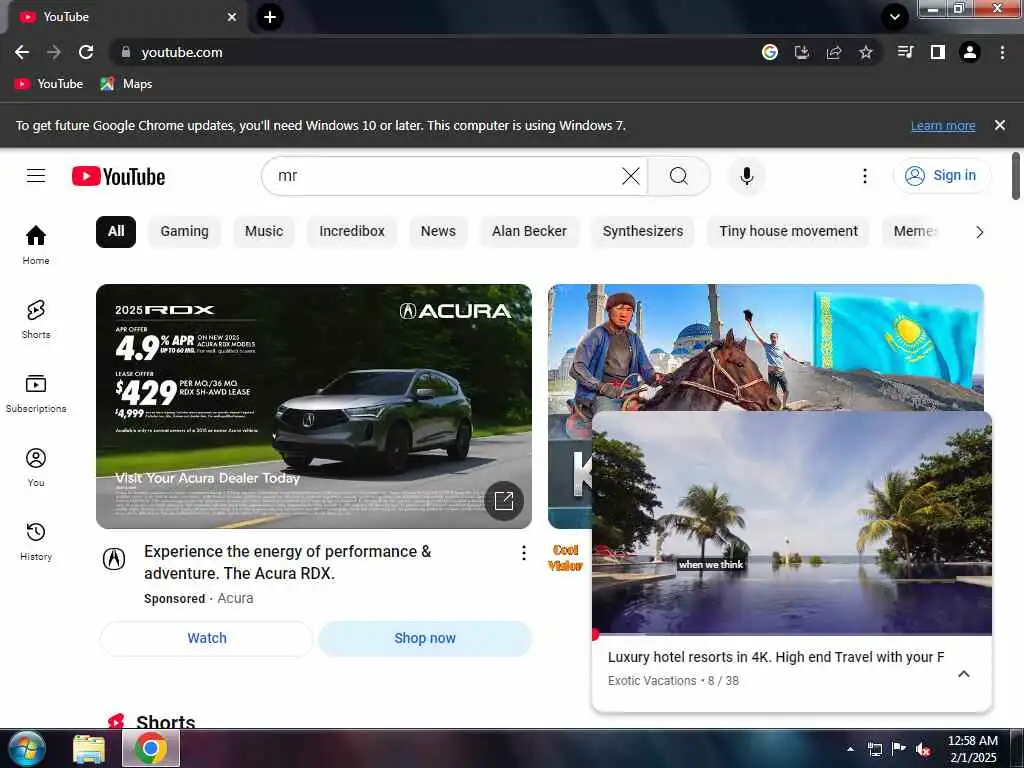Click the page vertical scrollbar thumb
Image resolution: width=1024 pixels, height=768 pixels.
point(1016,176)
